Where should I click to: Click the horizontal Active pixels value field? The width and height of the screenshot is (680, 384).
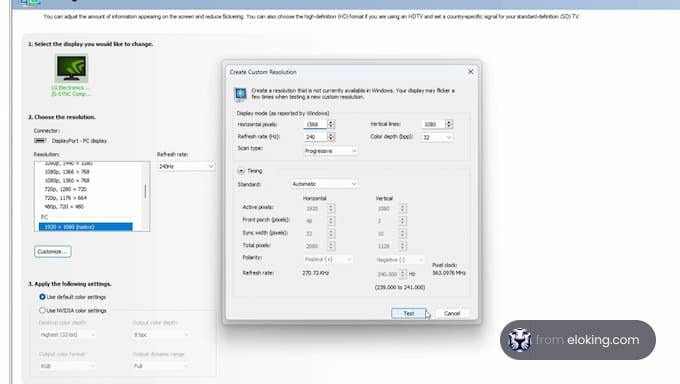pos(314,209)
